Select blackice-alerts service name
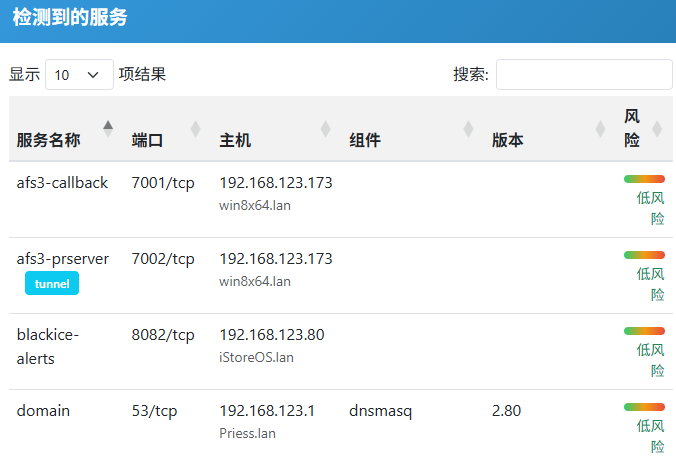 pyautogui.click(x=47, y=347)
